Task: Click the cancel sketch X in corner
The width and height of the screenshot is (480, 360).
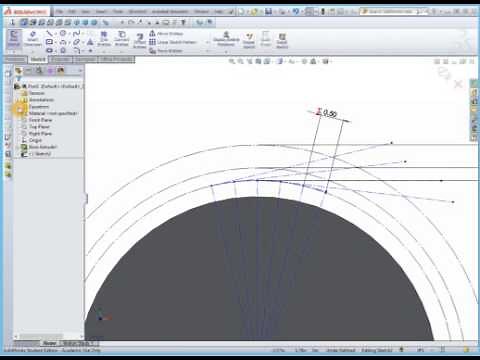Action: [458, 84]
